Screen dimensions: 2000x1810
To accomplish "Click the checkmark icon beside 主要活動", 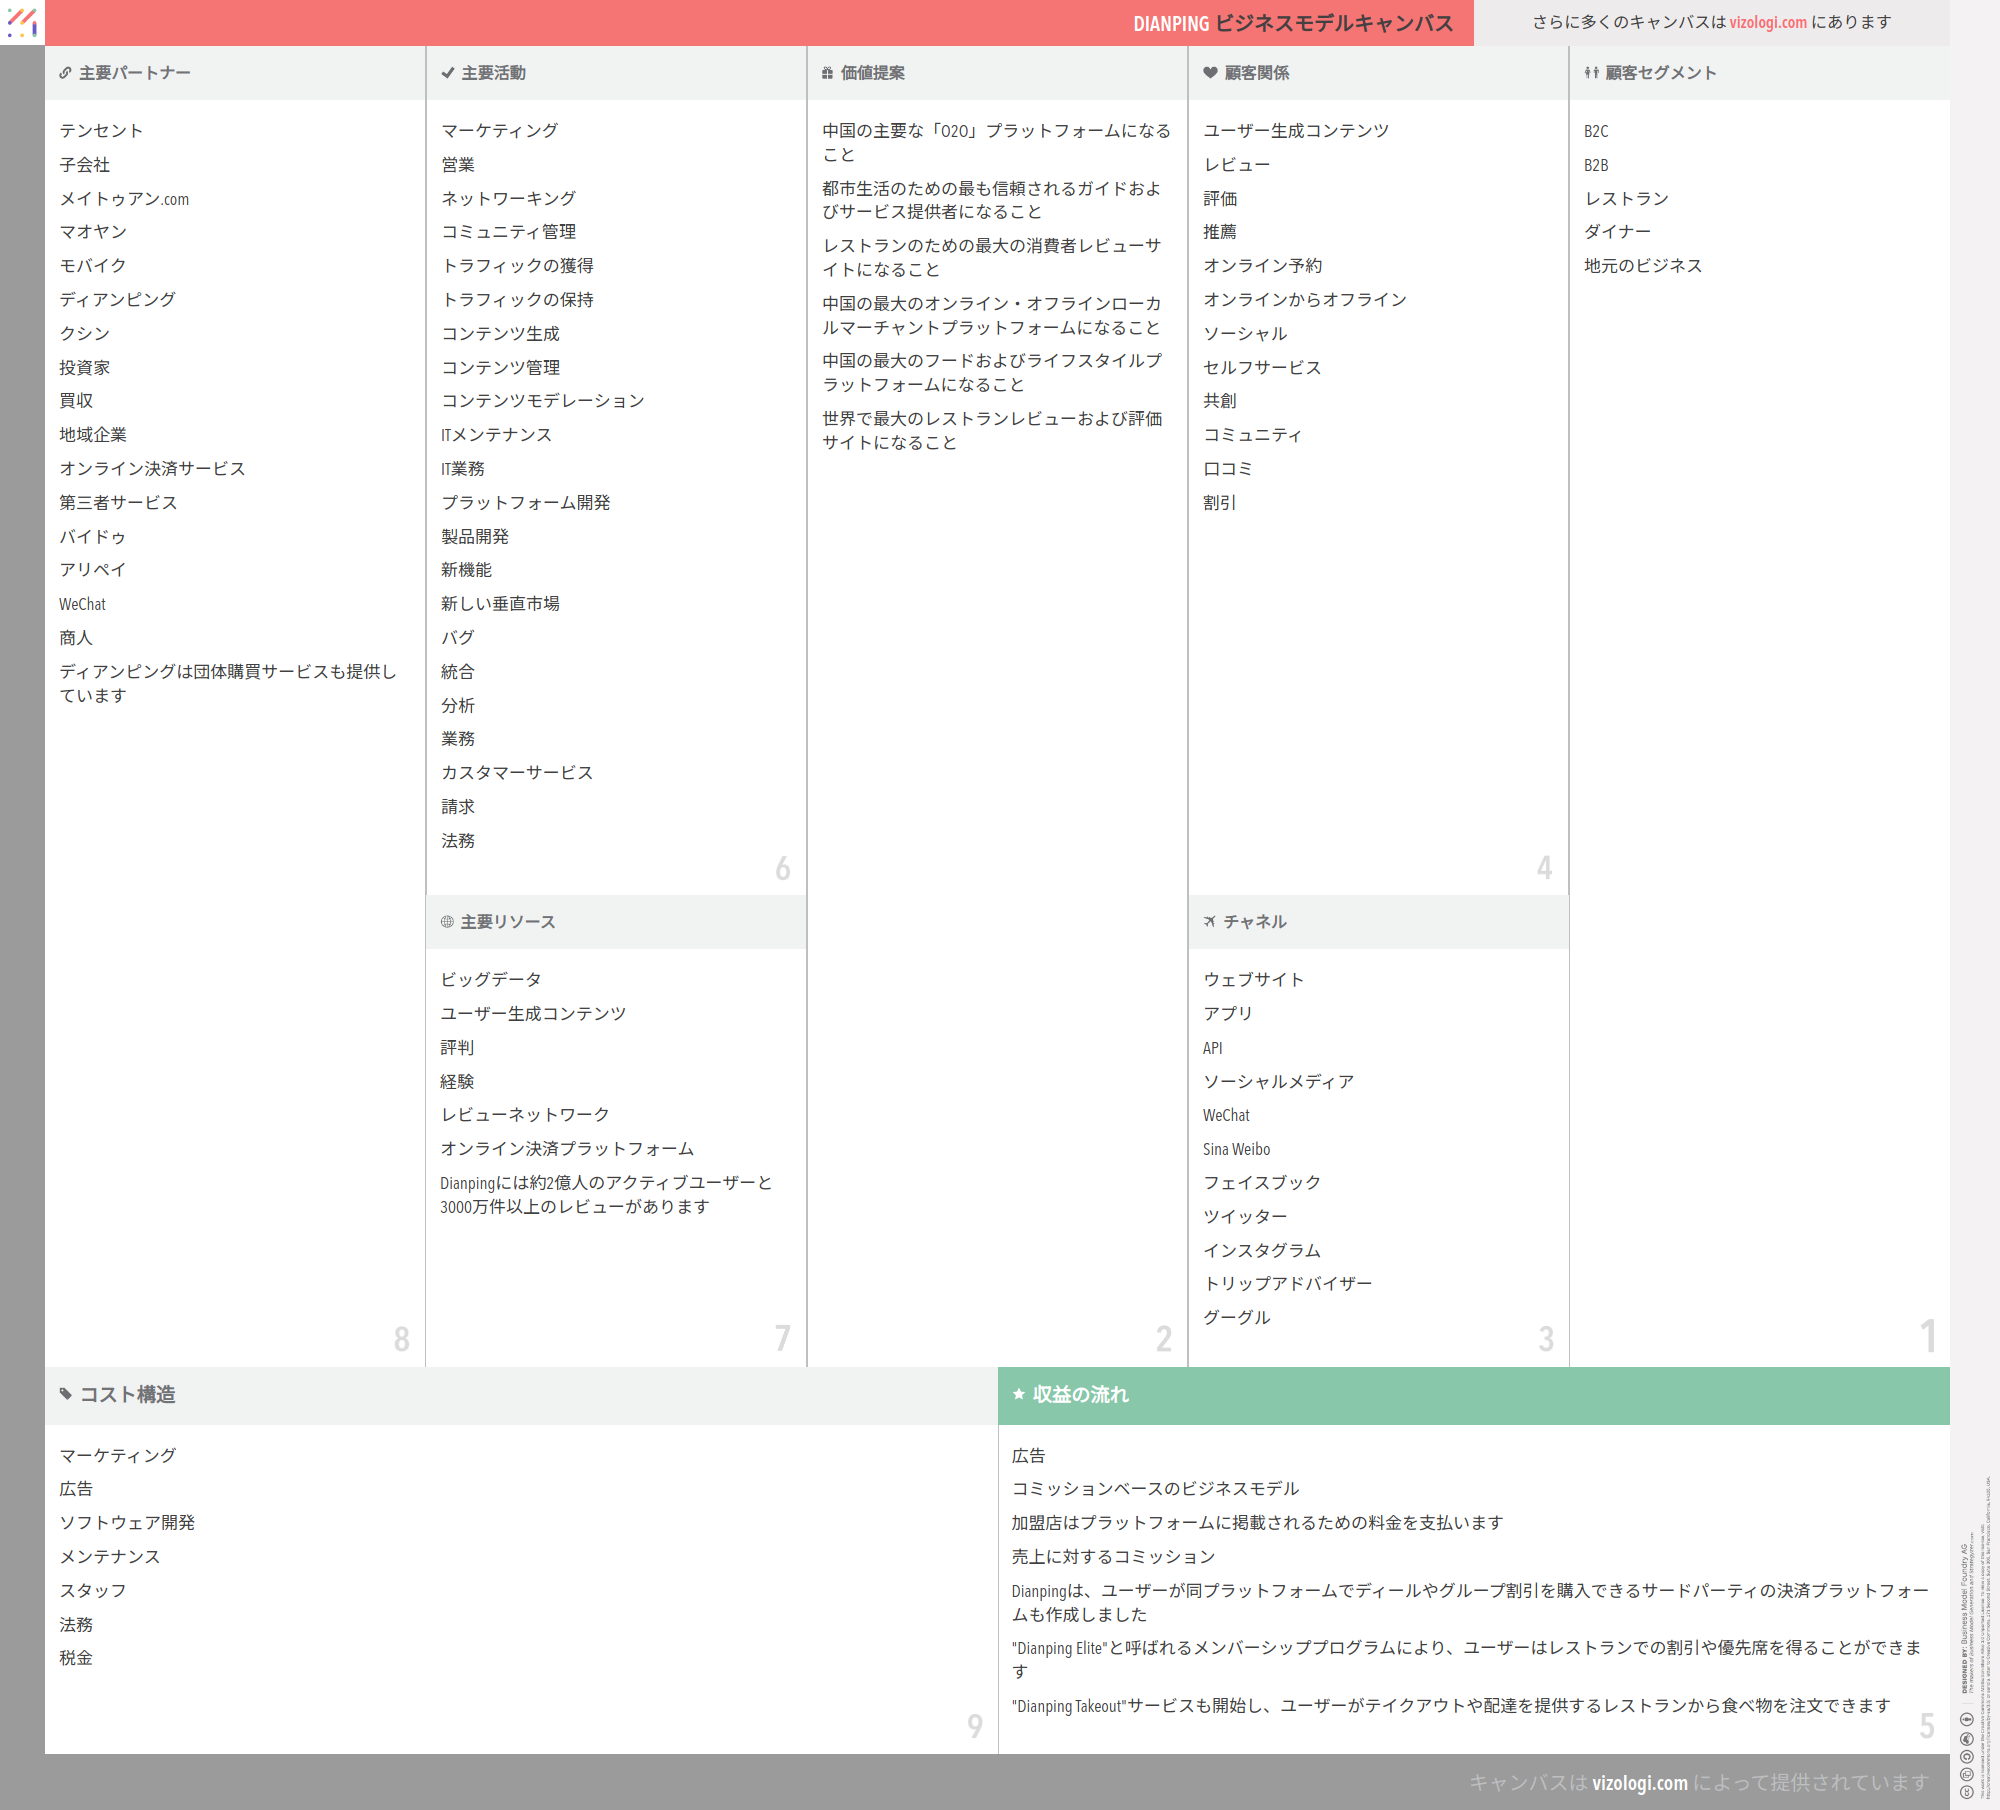I will click(448, 73).
